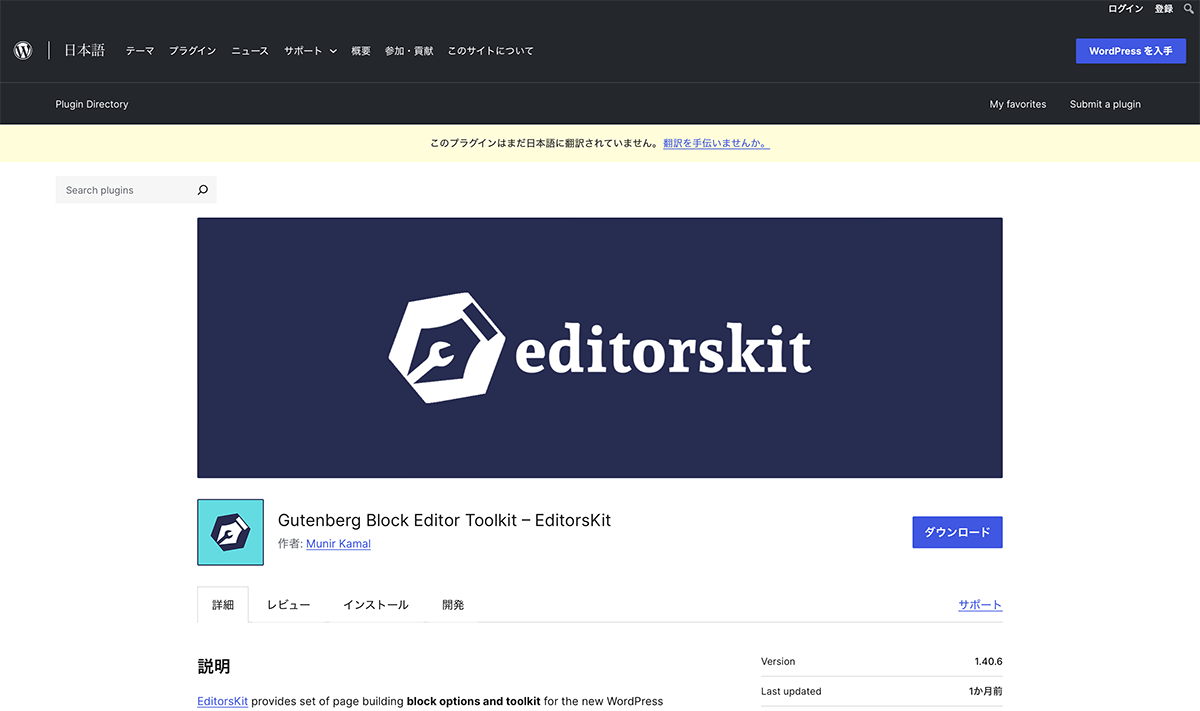Select the 概要 menu item
The width and height of the screenshot is (1200, 711).
361,51
